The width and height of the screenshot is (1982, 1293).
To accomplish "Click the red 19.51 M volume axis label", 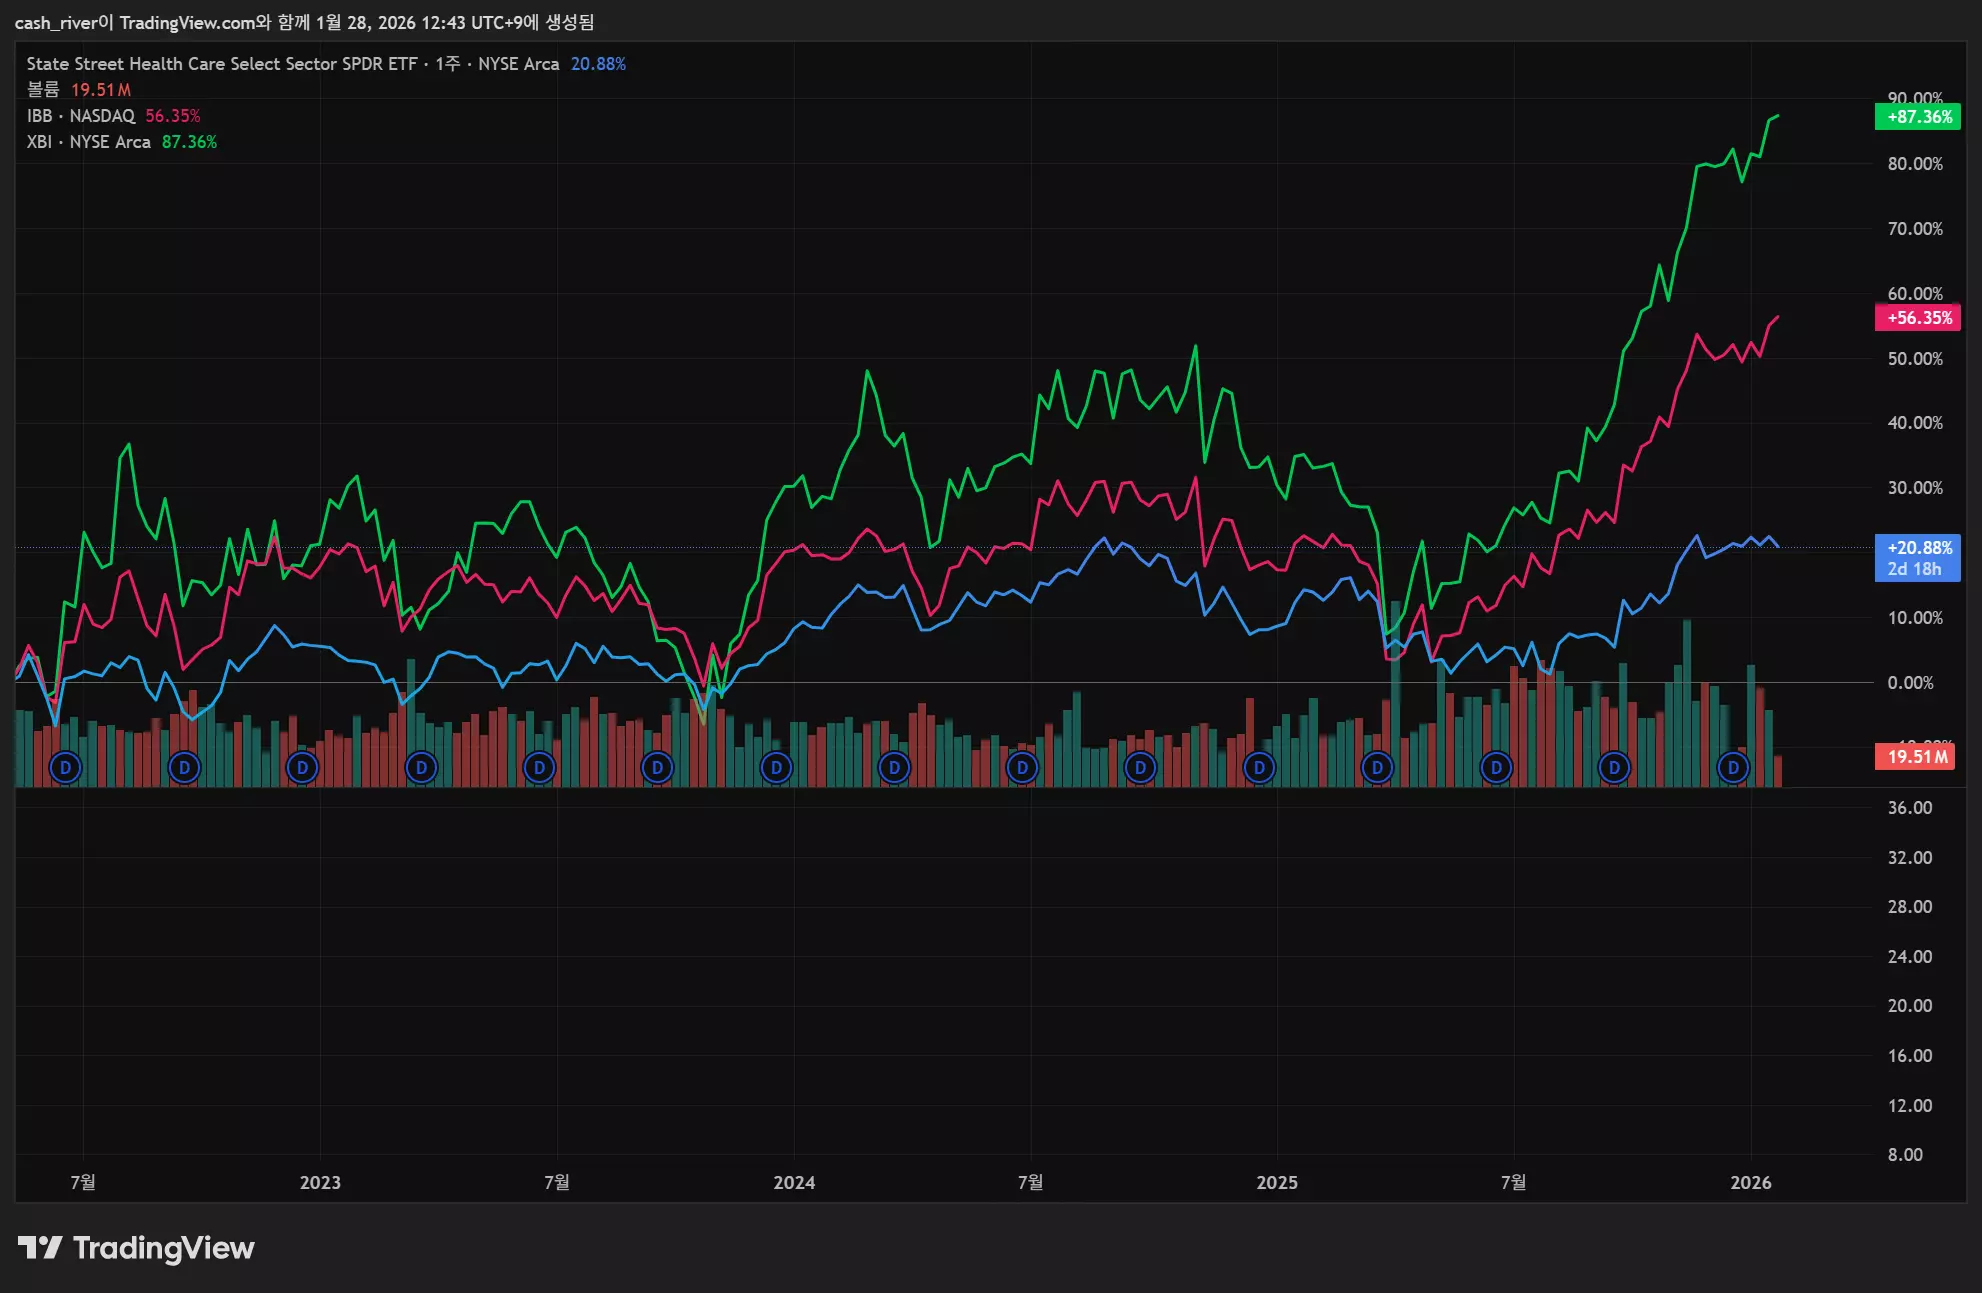I will point(1915,757).
